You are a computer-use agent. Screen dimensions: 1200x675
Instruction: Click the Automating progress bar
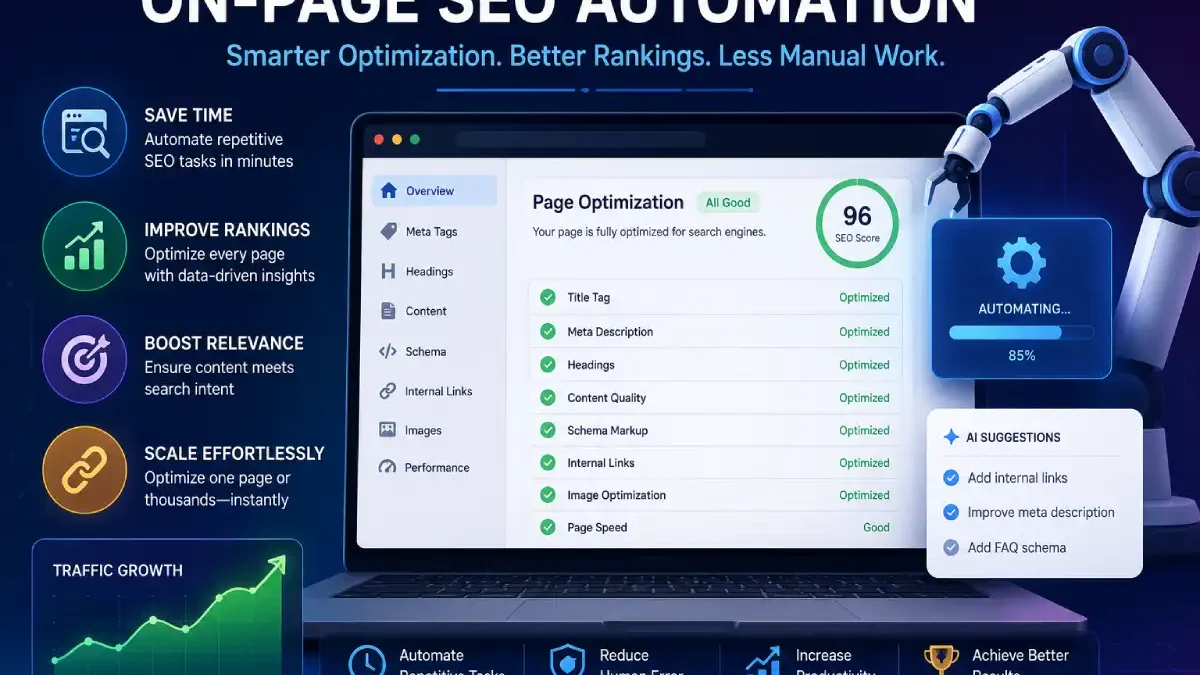[x=1021, y=332]
